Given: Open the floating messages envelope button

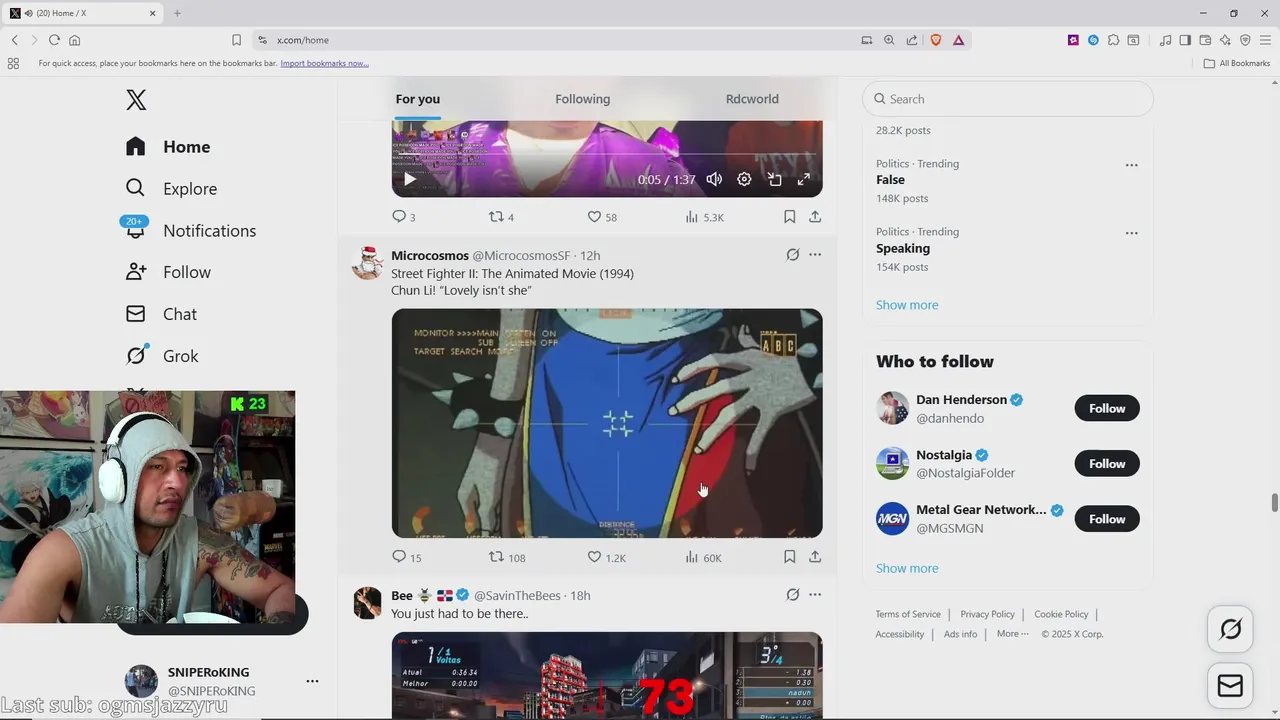Looking at the screenshot, I should tap(1230, 686).
